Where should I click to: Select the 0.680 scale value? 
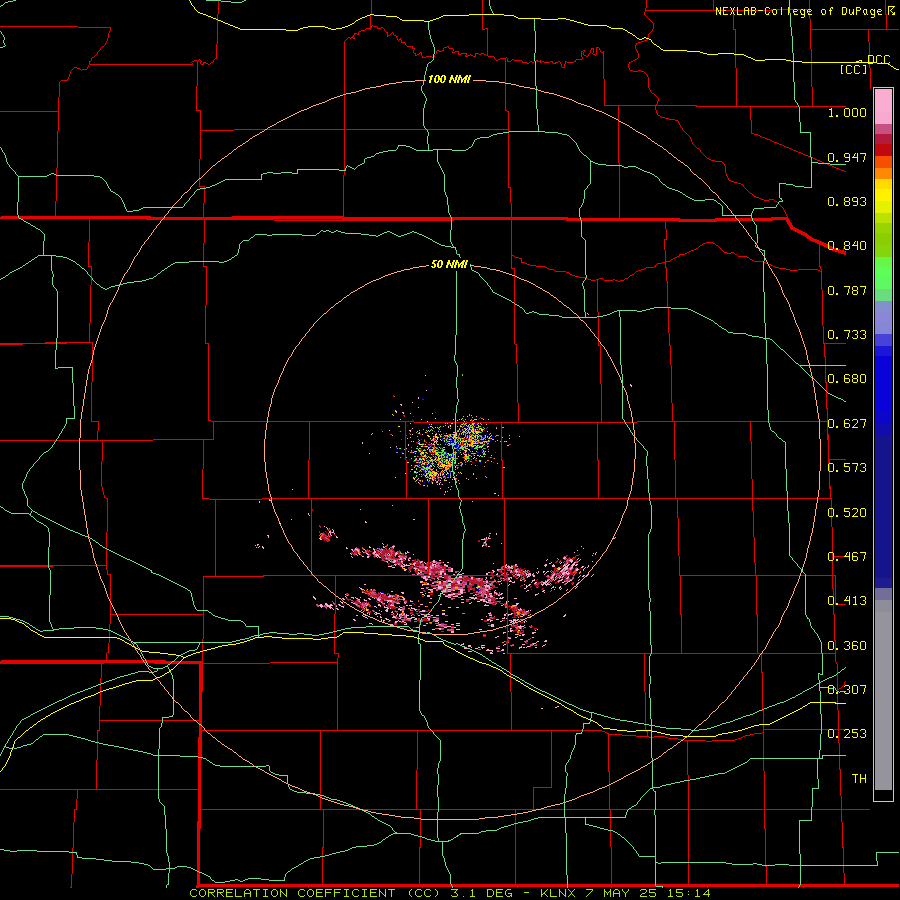click(847, 379)
